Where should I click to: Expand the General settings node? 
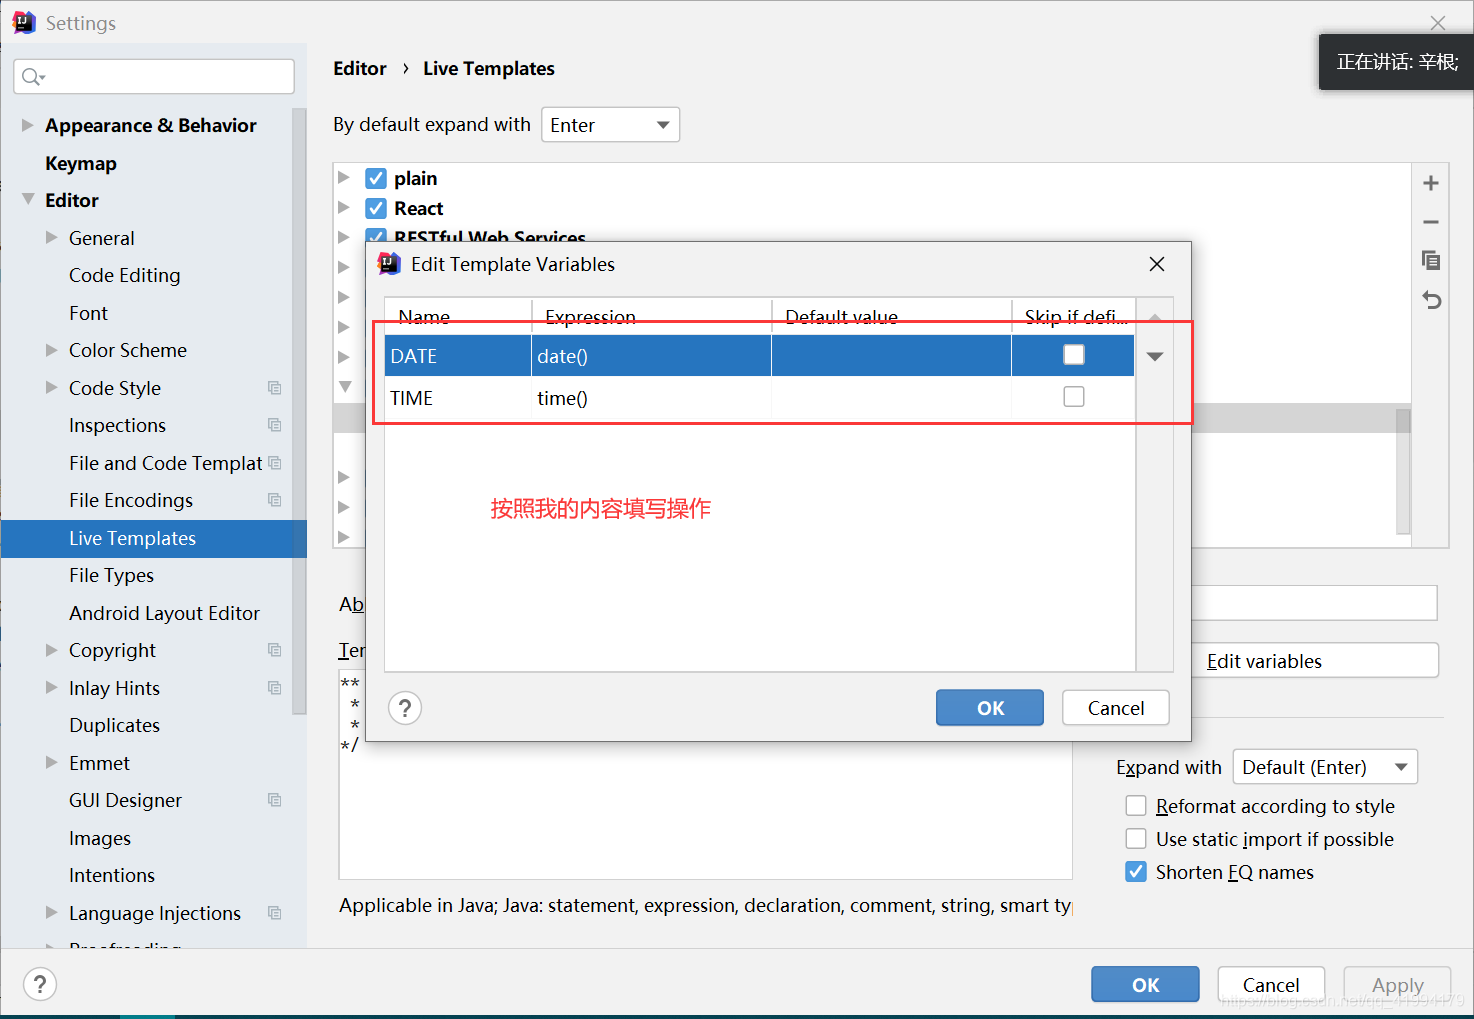point(52,238)
